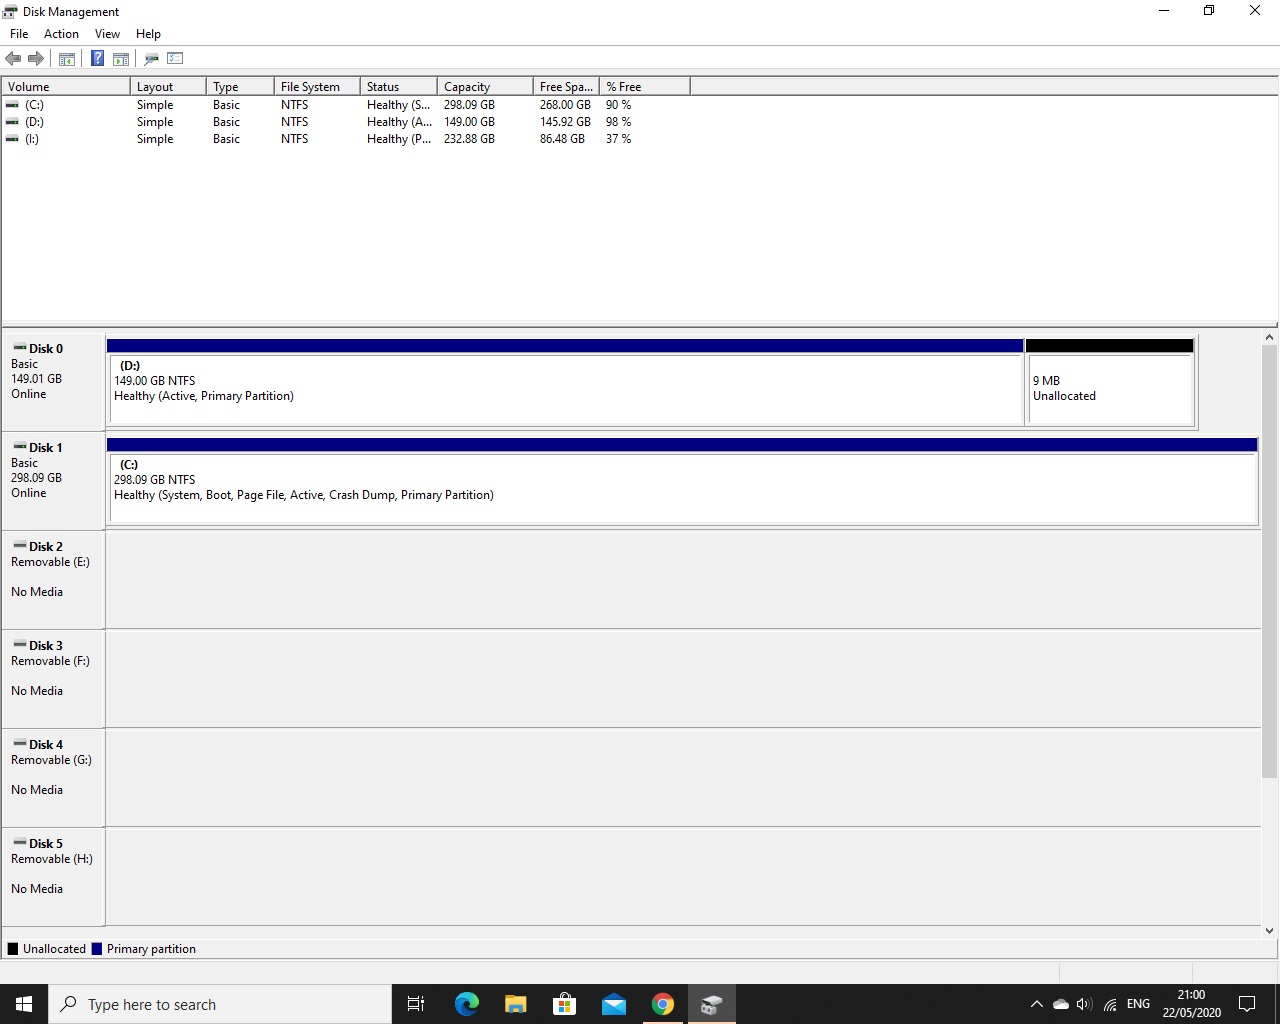Image resolution: width=1280 pixels, height=1024 pixels.
Task: Sort by the File System column header
Action: tap(317, 87)
